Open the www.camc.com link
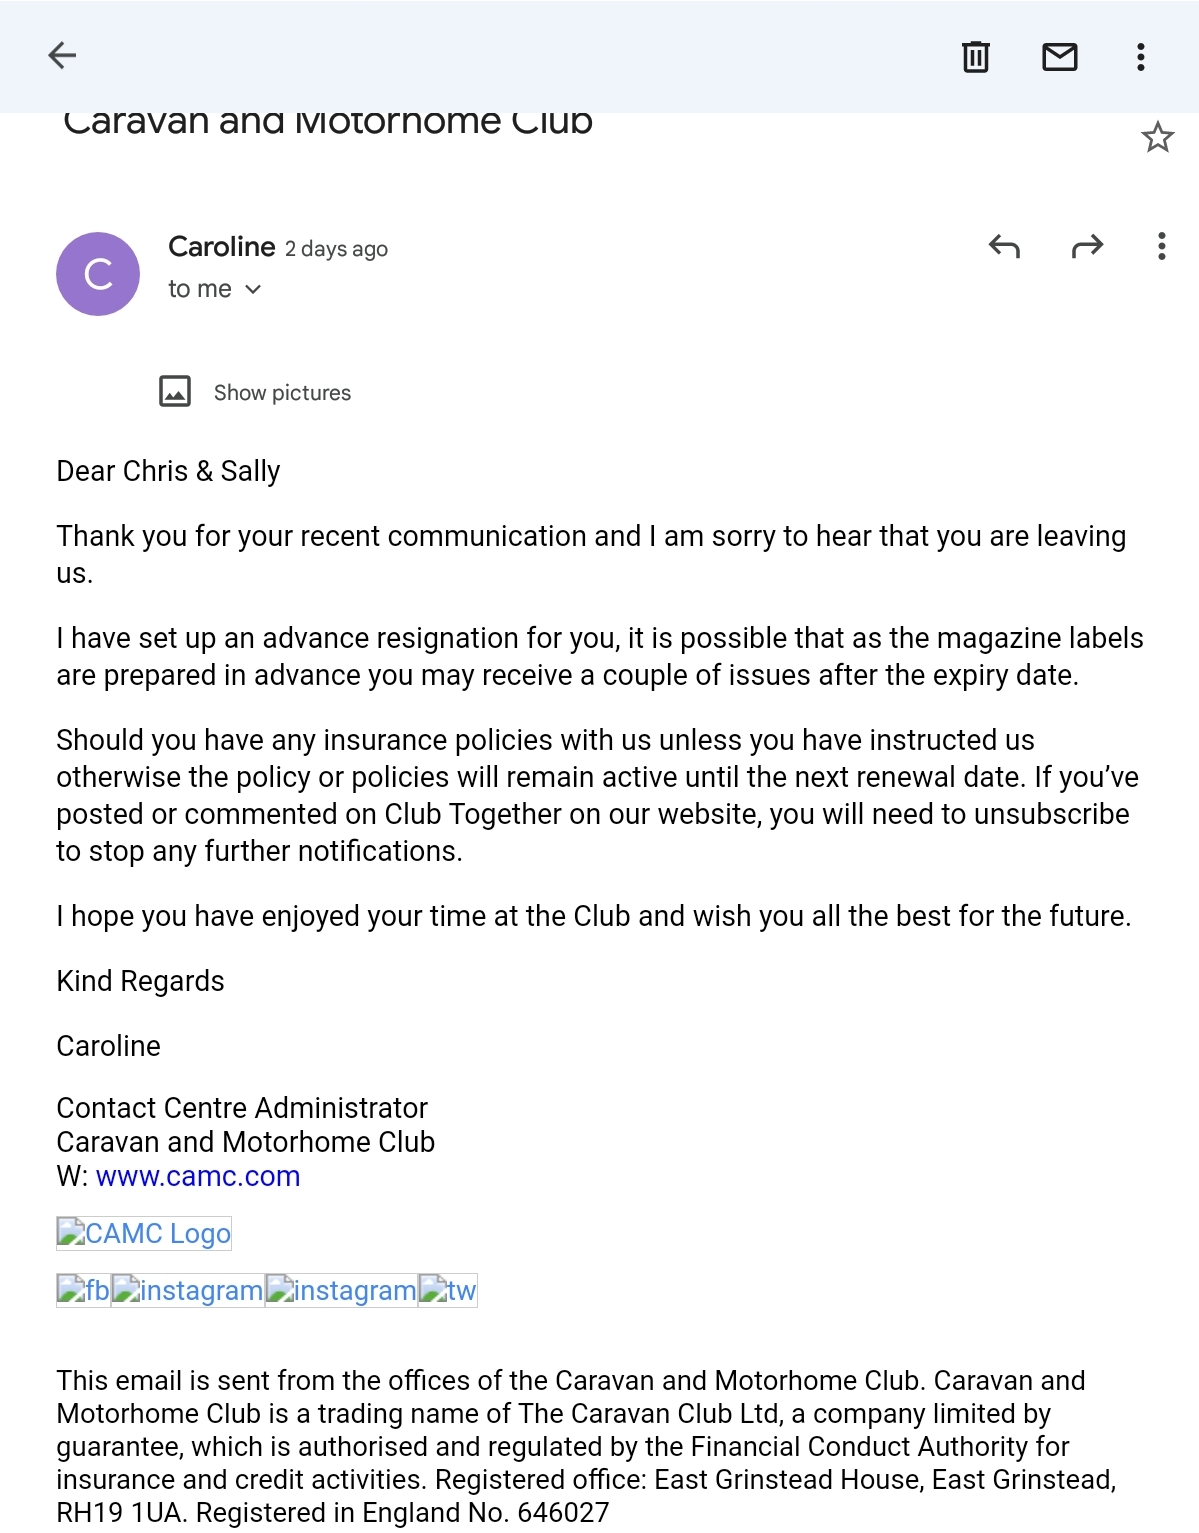This screenshot has width=1199, height=1533. [x=198, y=1176]
